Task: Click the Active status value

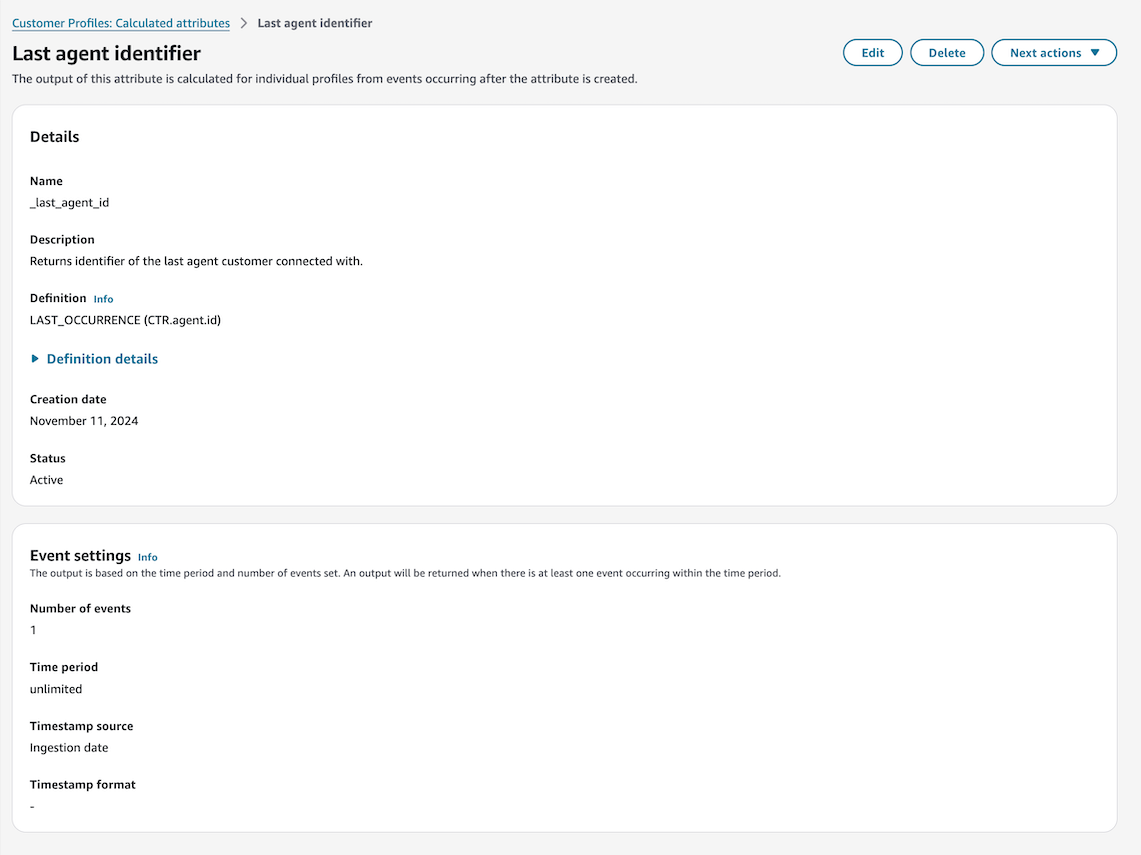Action: tap(47, 480)
